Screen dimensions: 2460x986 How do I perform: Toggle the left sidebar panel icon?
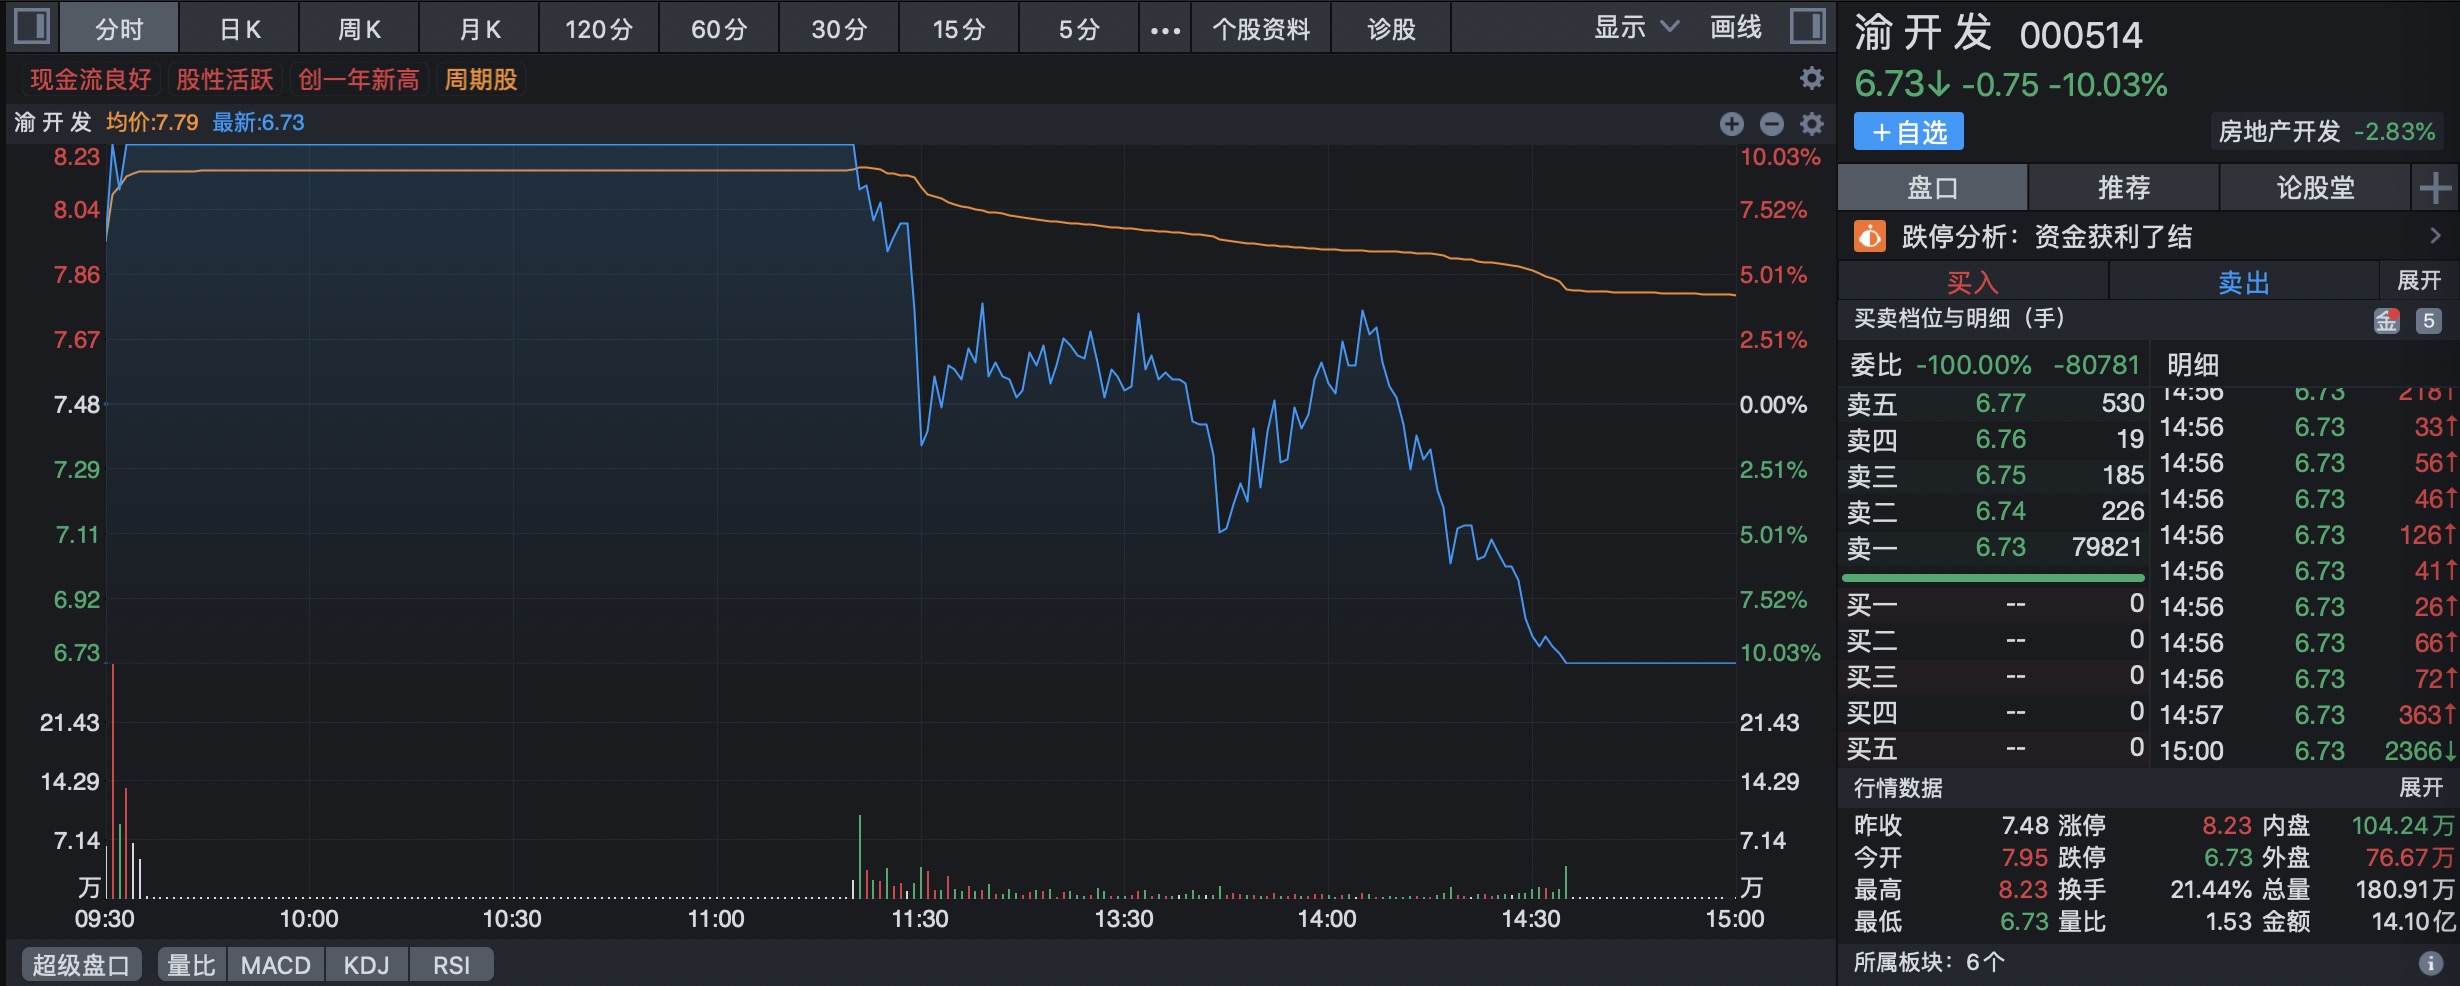click(31, 26)
